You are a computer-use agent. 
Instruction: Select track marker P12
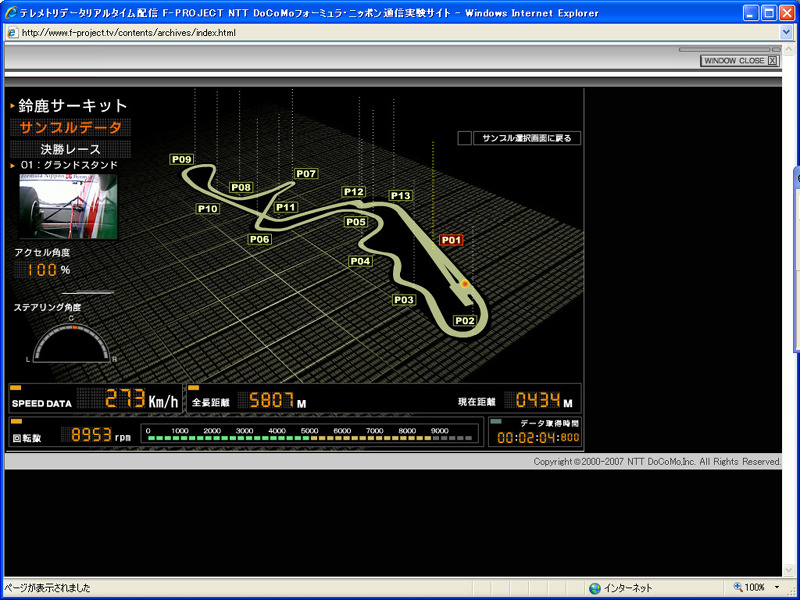tap(354, 192)
